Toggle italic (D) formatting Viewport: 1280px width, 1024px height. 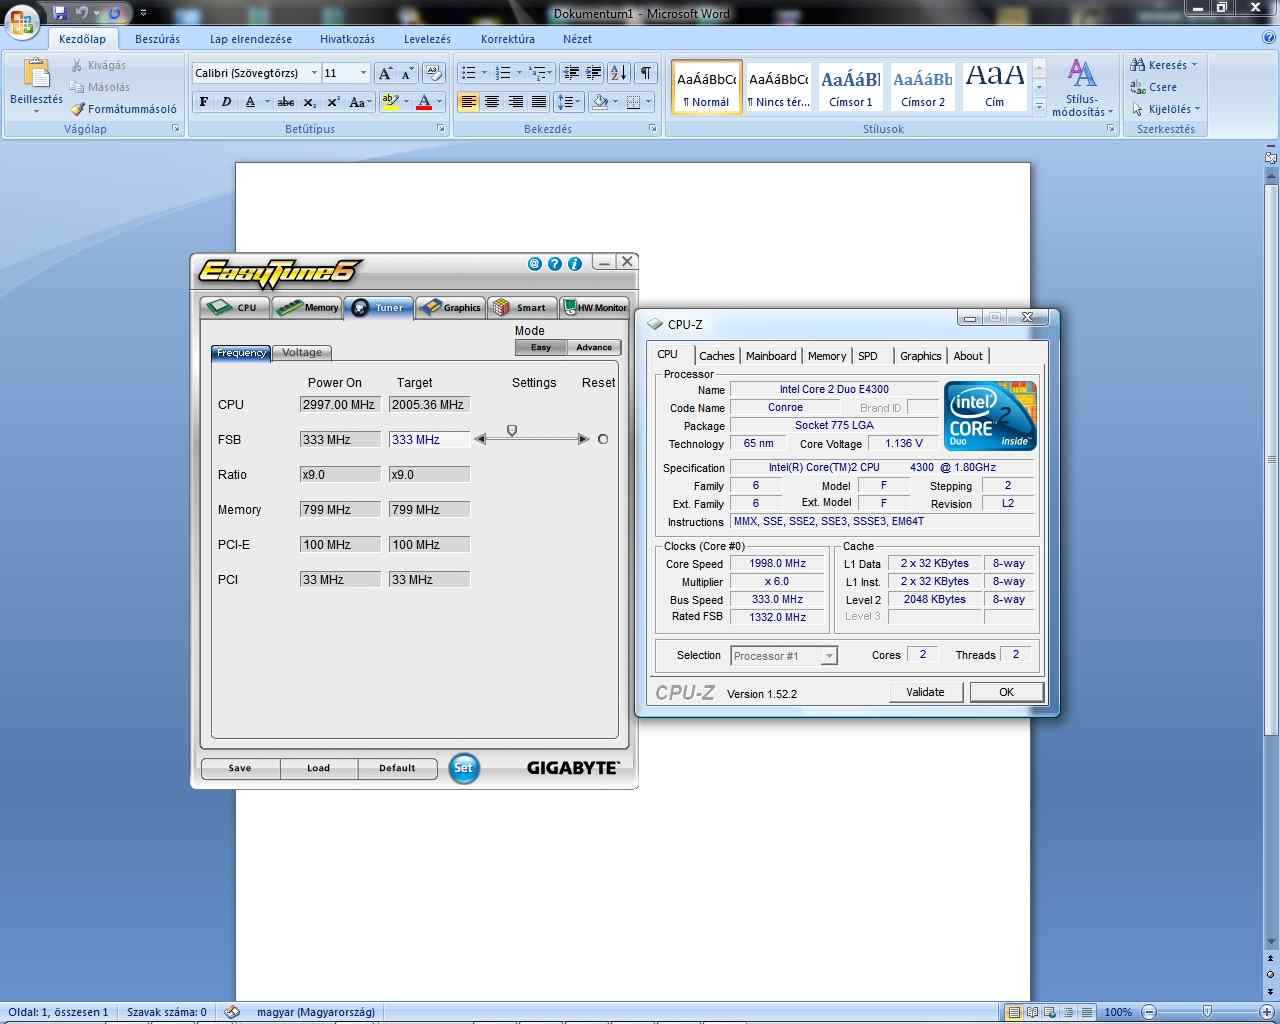click(226, 102)
